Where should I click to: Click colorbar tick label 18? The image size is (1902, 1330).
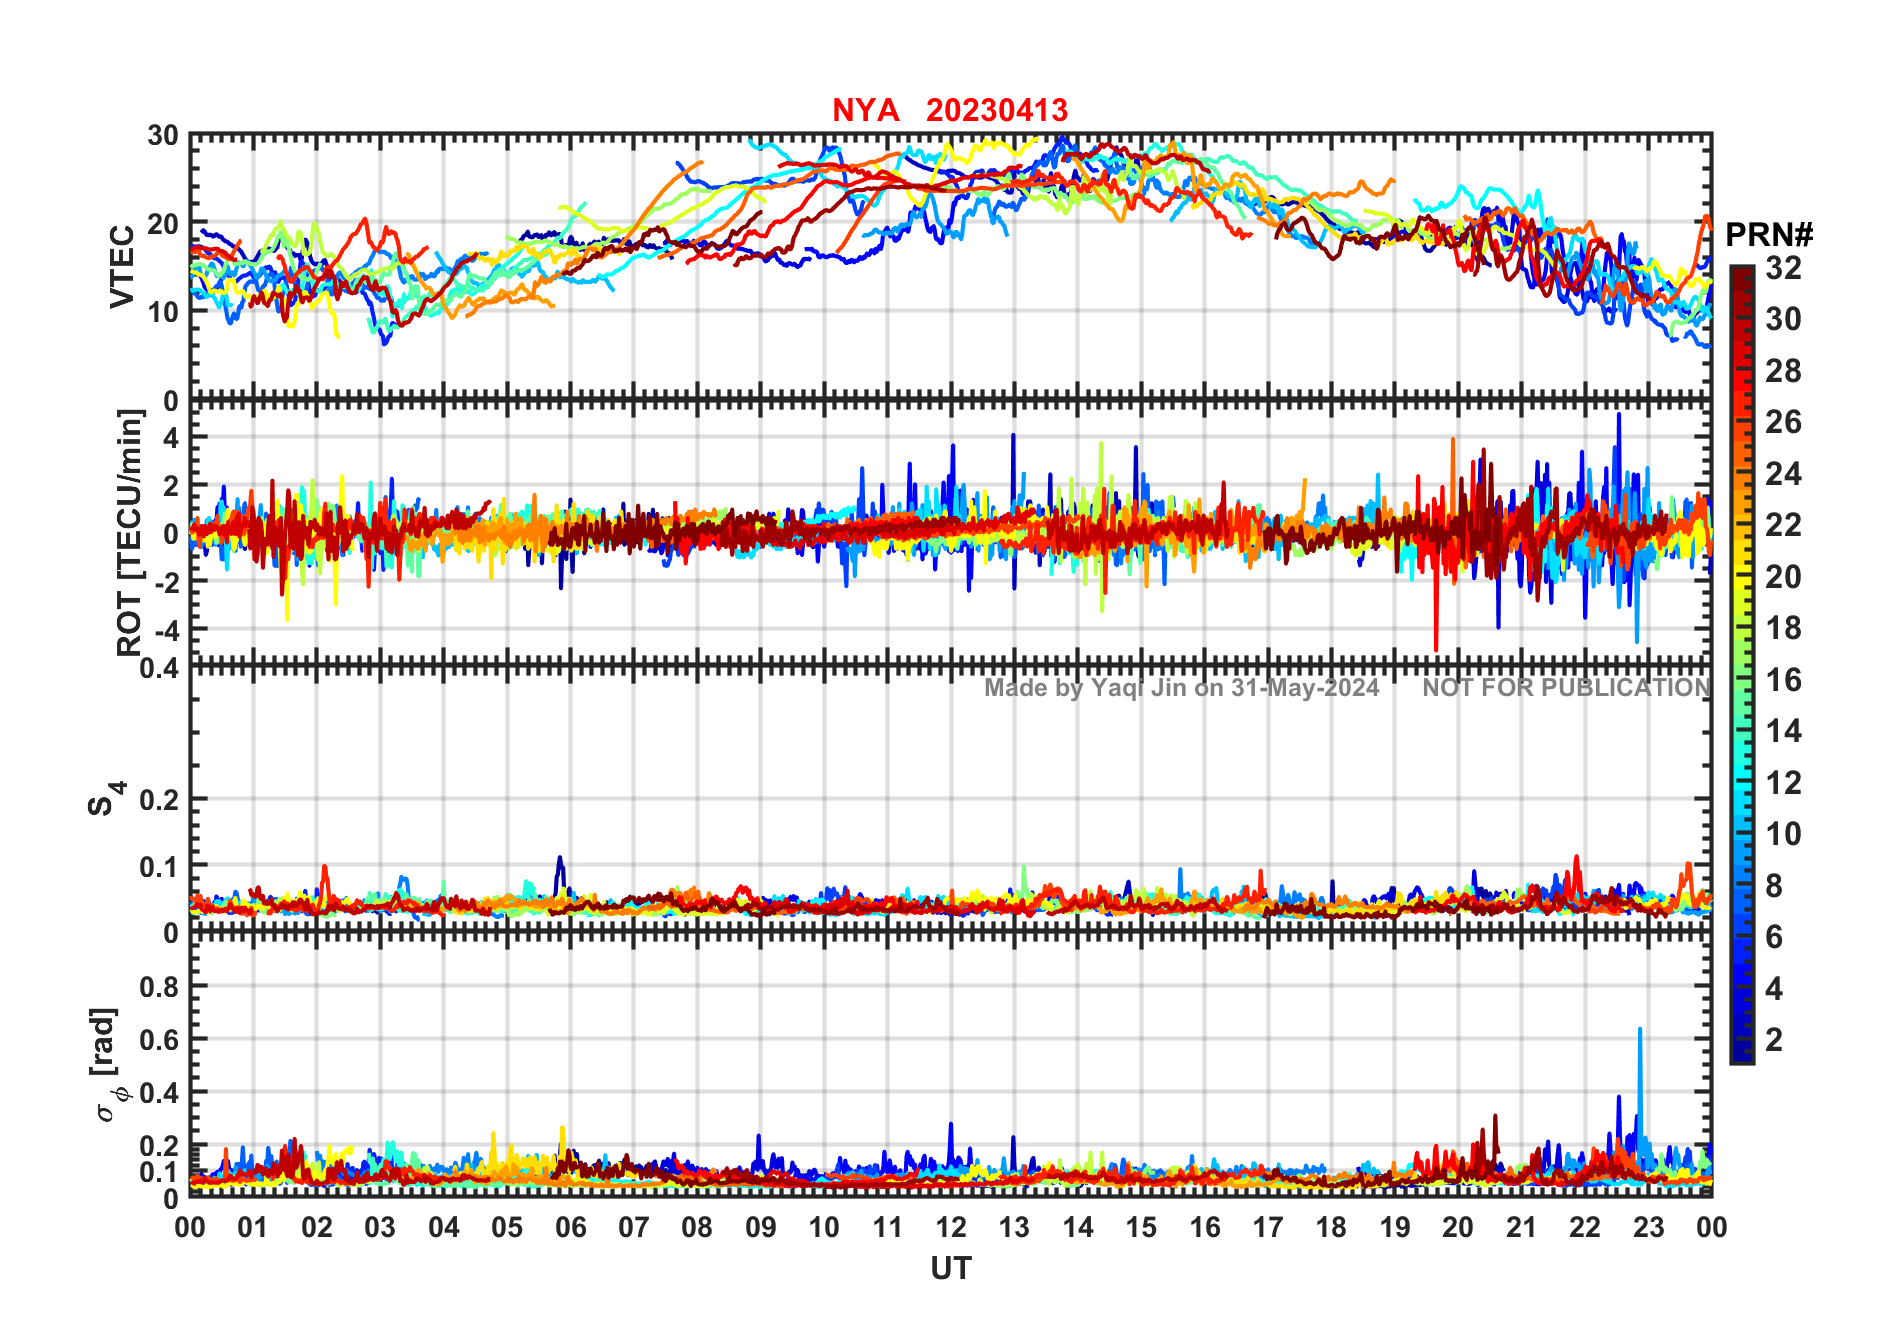[x=1783, y=628]
